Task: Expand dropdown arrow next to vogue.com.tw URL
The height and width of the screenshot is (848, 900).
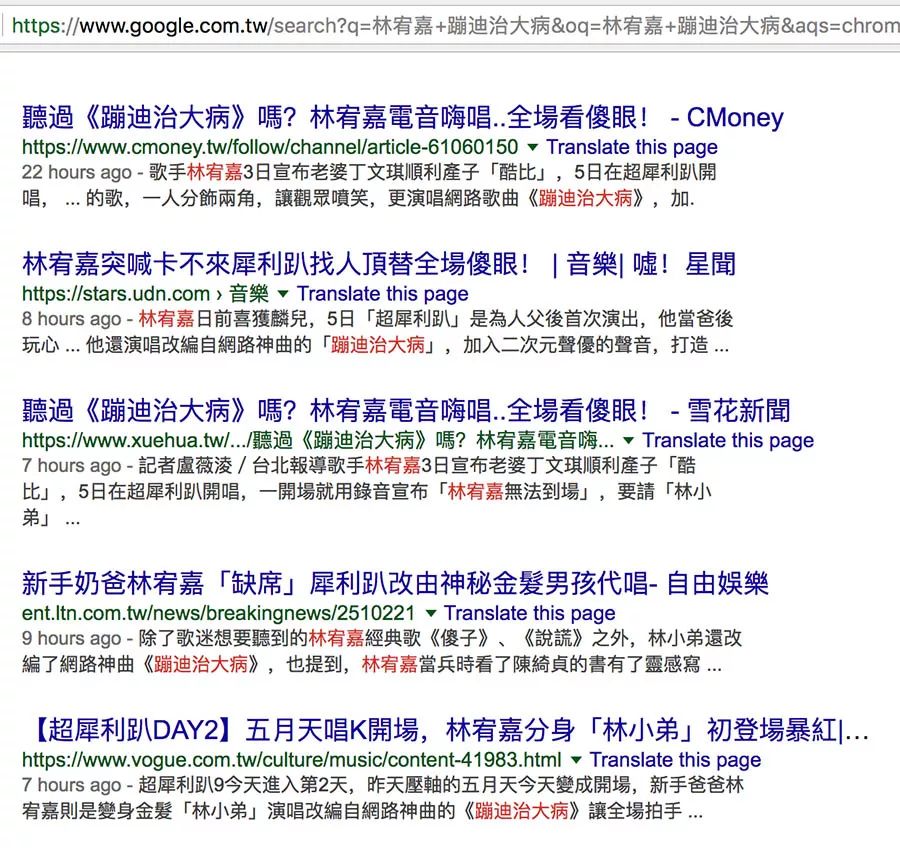Action: click(x=576, y=760)
